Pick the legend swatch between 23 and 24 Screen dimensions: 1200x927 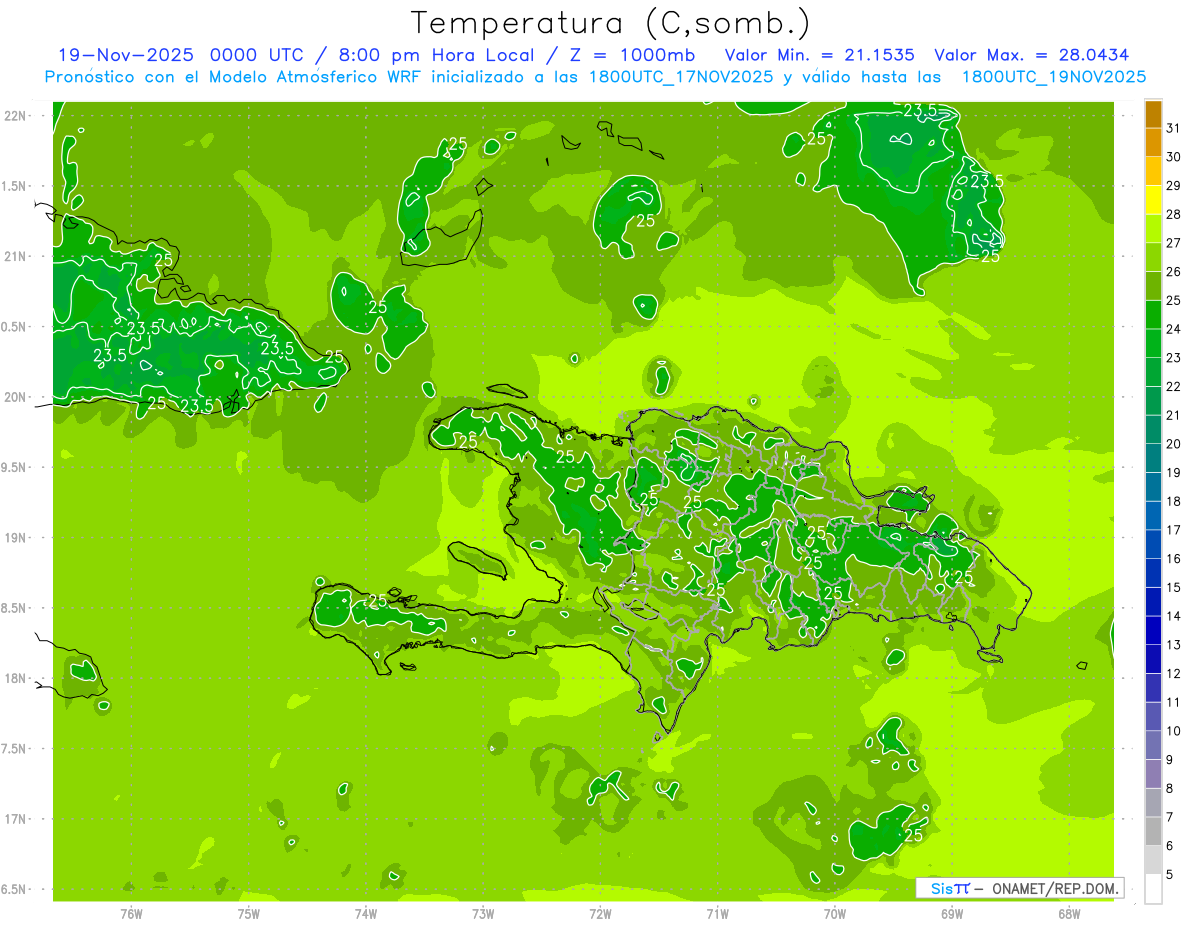click(x=1153, y=343)
